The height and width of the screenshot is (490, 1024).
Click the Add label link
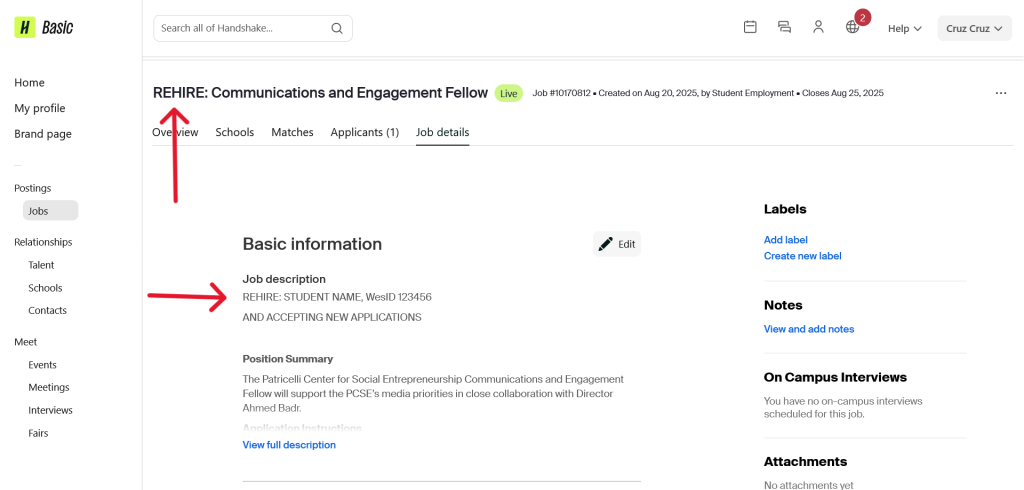785,240
